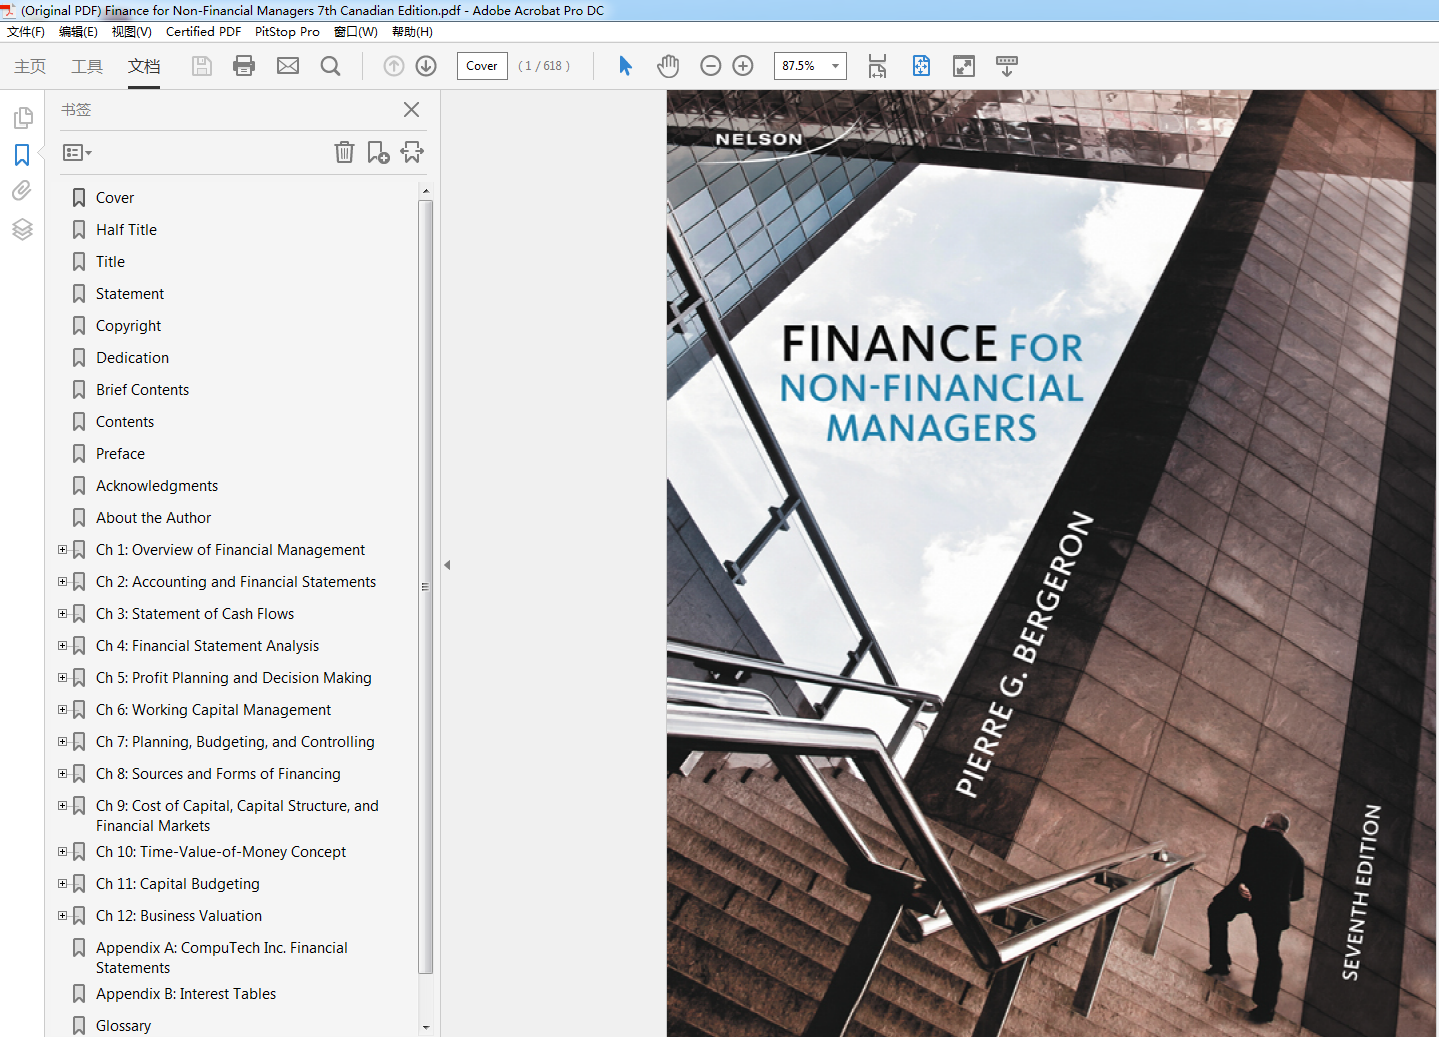The image size is (1439, 1037).
Task: Open the Certified PDF menu
Action: (203, 32)
